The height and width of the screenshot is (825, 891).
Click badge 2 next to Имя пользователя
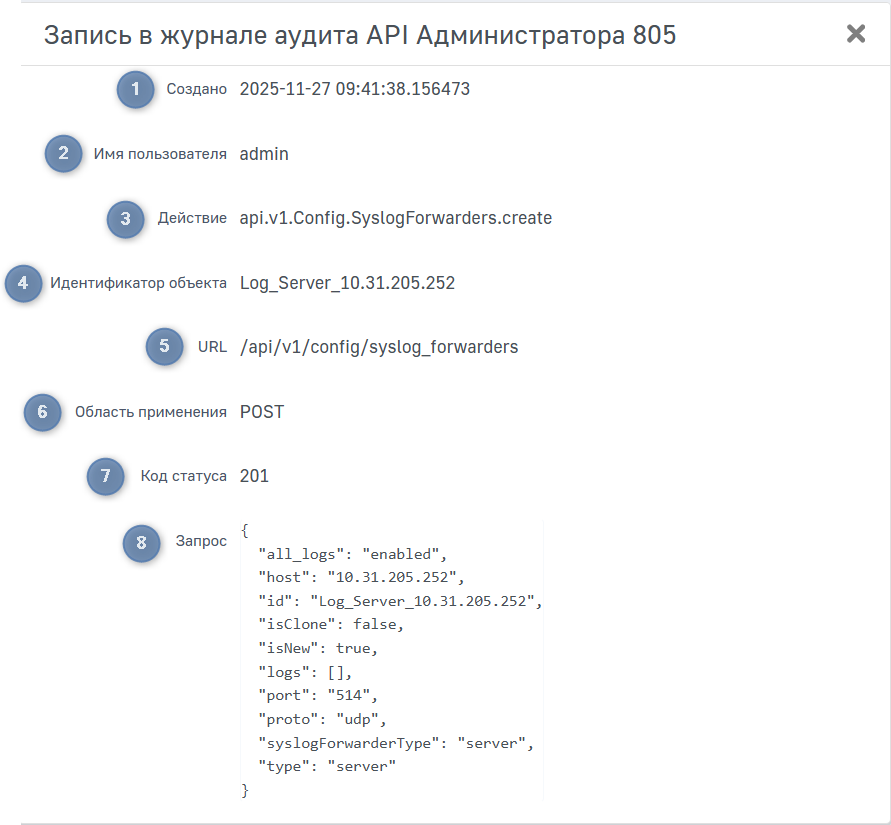coord(63,154)
